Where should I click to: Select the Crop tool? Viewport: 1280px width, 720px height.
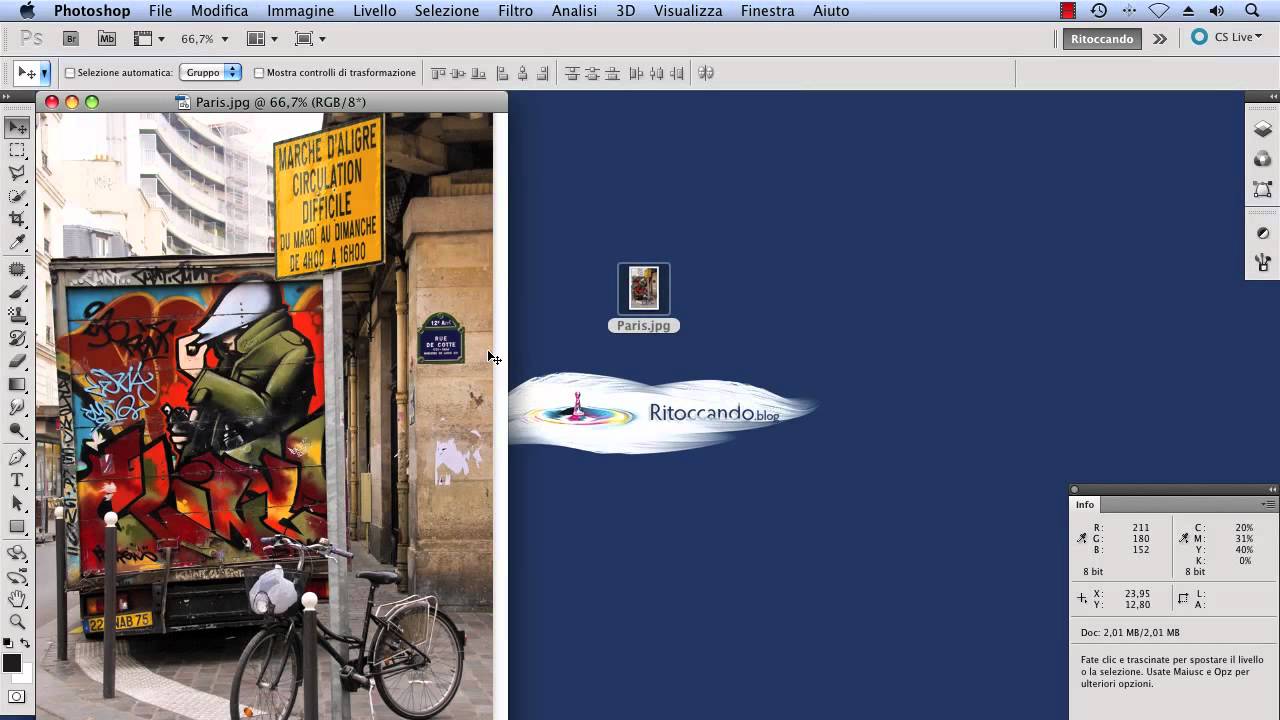point(17,220)
